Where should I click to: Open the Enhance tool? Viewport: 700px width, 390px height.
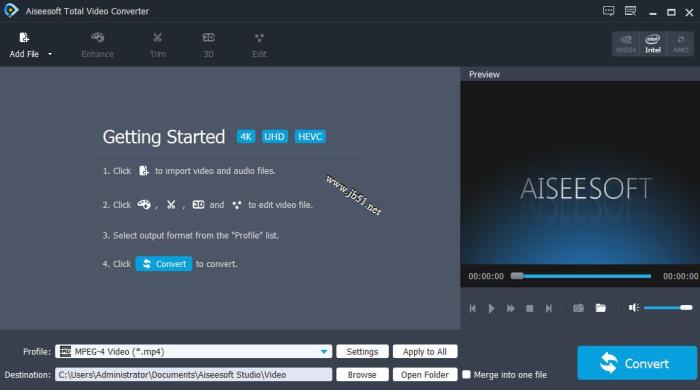pyautogui.click(x=97, y=45)
